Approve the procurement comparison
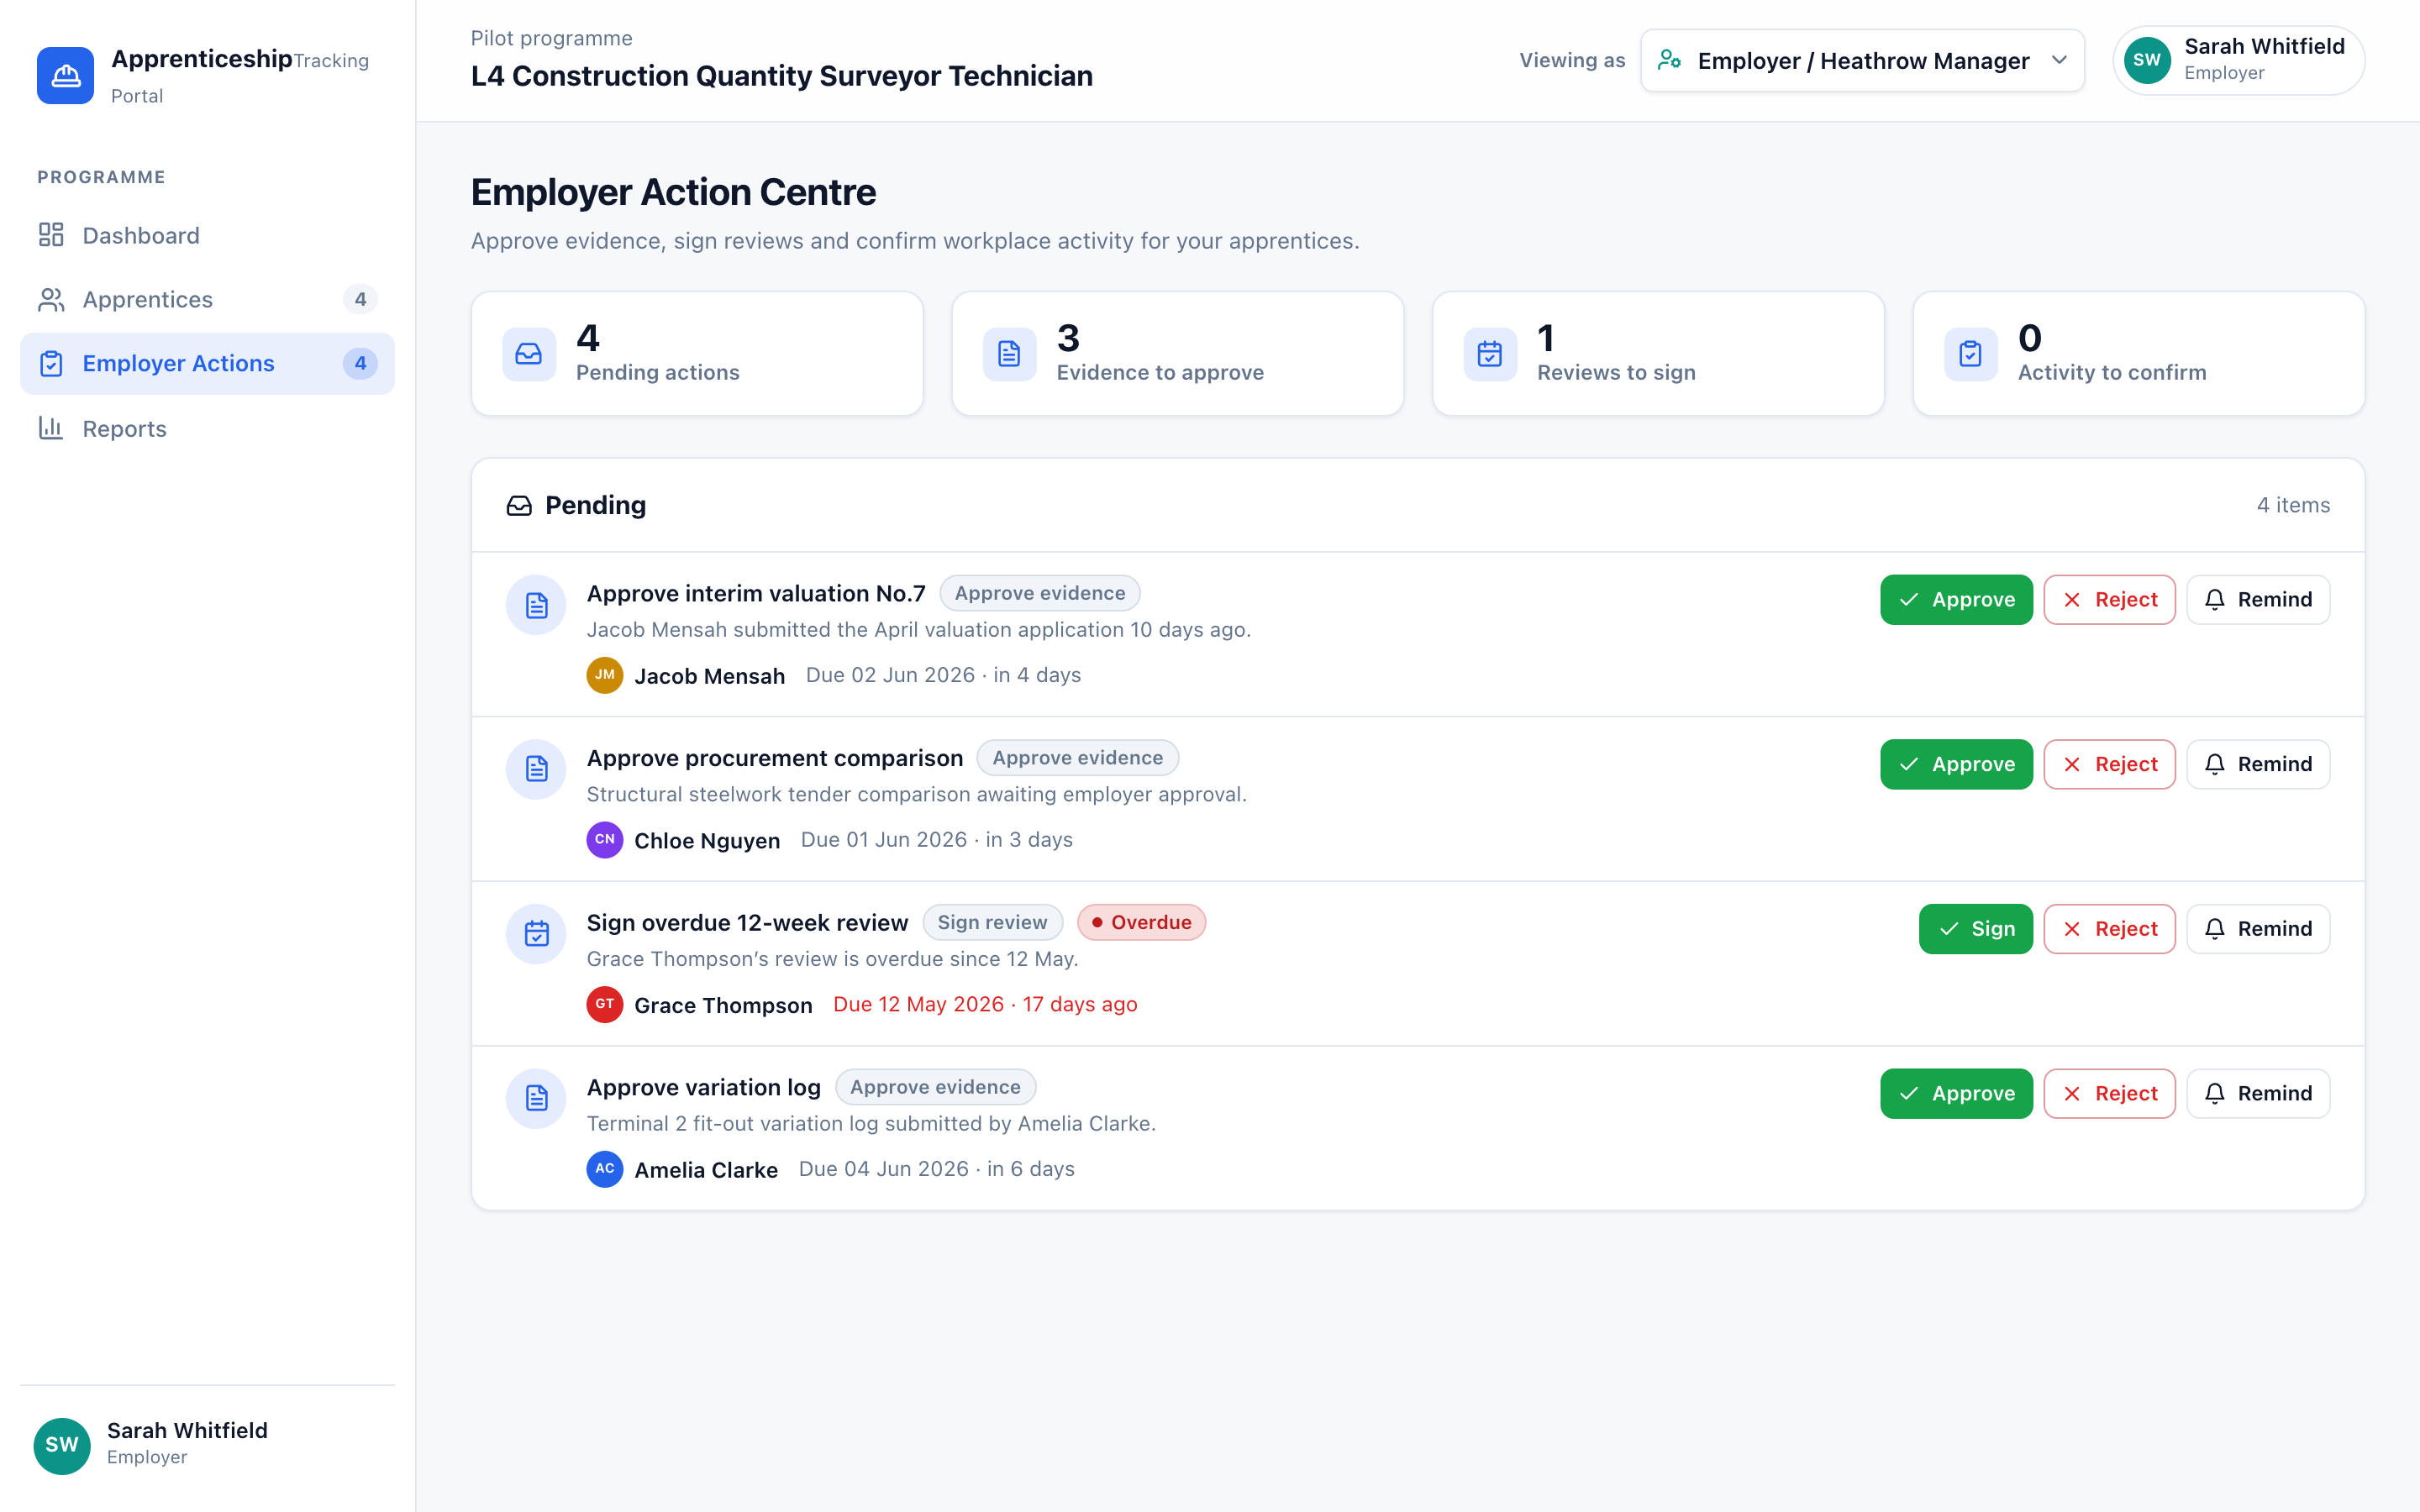2420x1512 pixels. pos(1956,764)
